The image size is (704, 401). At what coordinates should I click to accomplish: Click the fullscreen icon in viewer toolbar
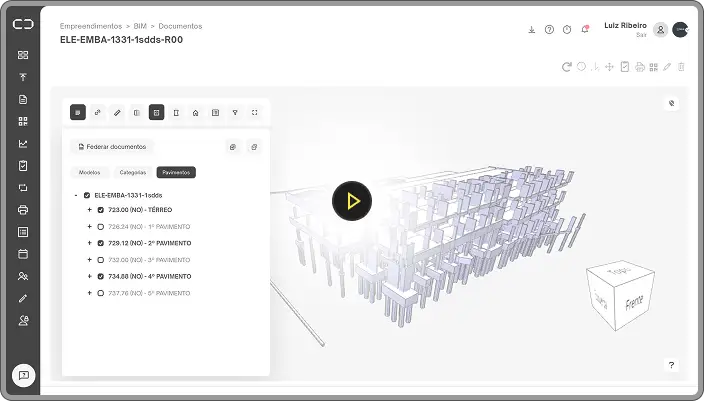pos(255,113)
